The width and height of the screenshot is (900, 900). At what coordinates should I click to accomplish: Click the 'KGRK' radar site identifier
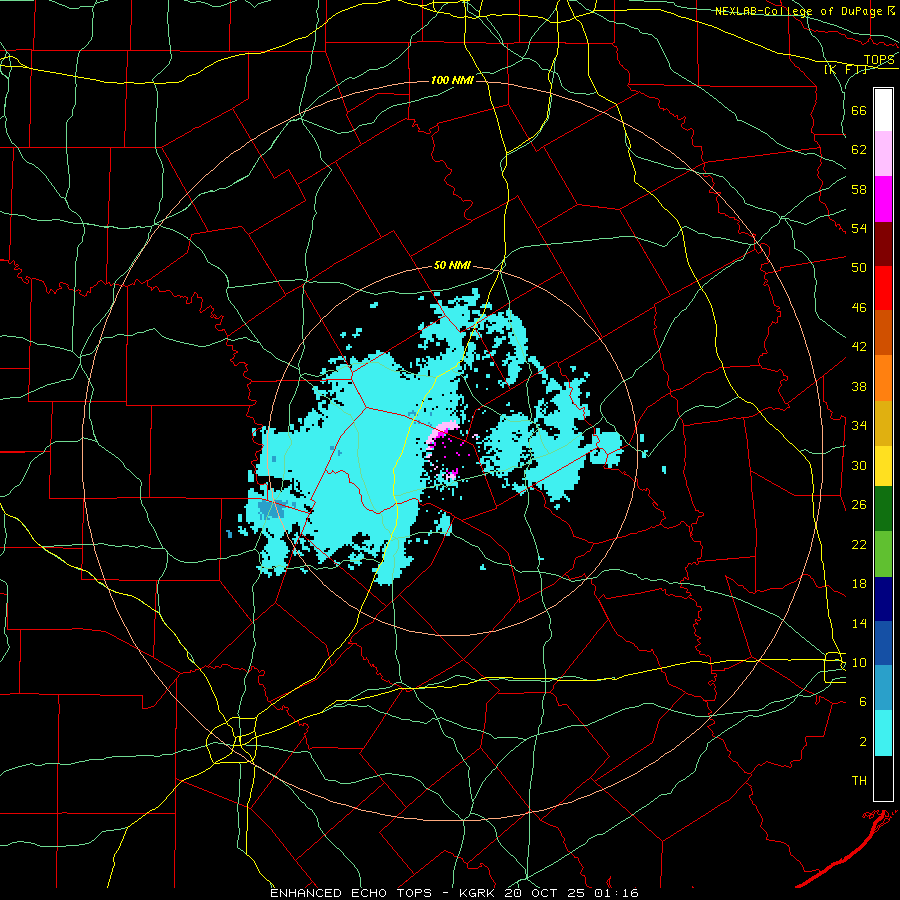[x=478, y=893]
